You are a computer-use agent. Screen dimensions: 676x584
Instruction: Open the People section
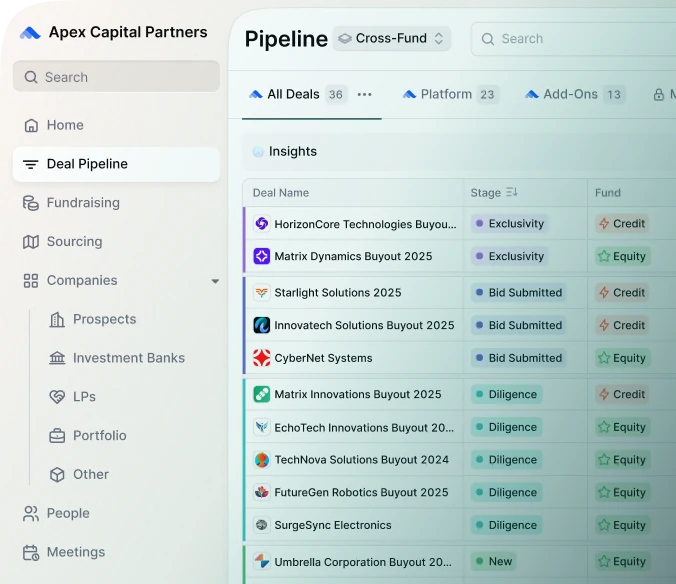(116, 513)
